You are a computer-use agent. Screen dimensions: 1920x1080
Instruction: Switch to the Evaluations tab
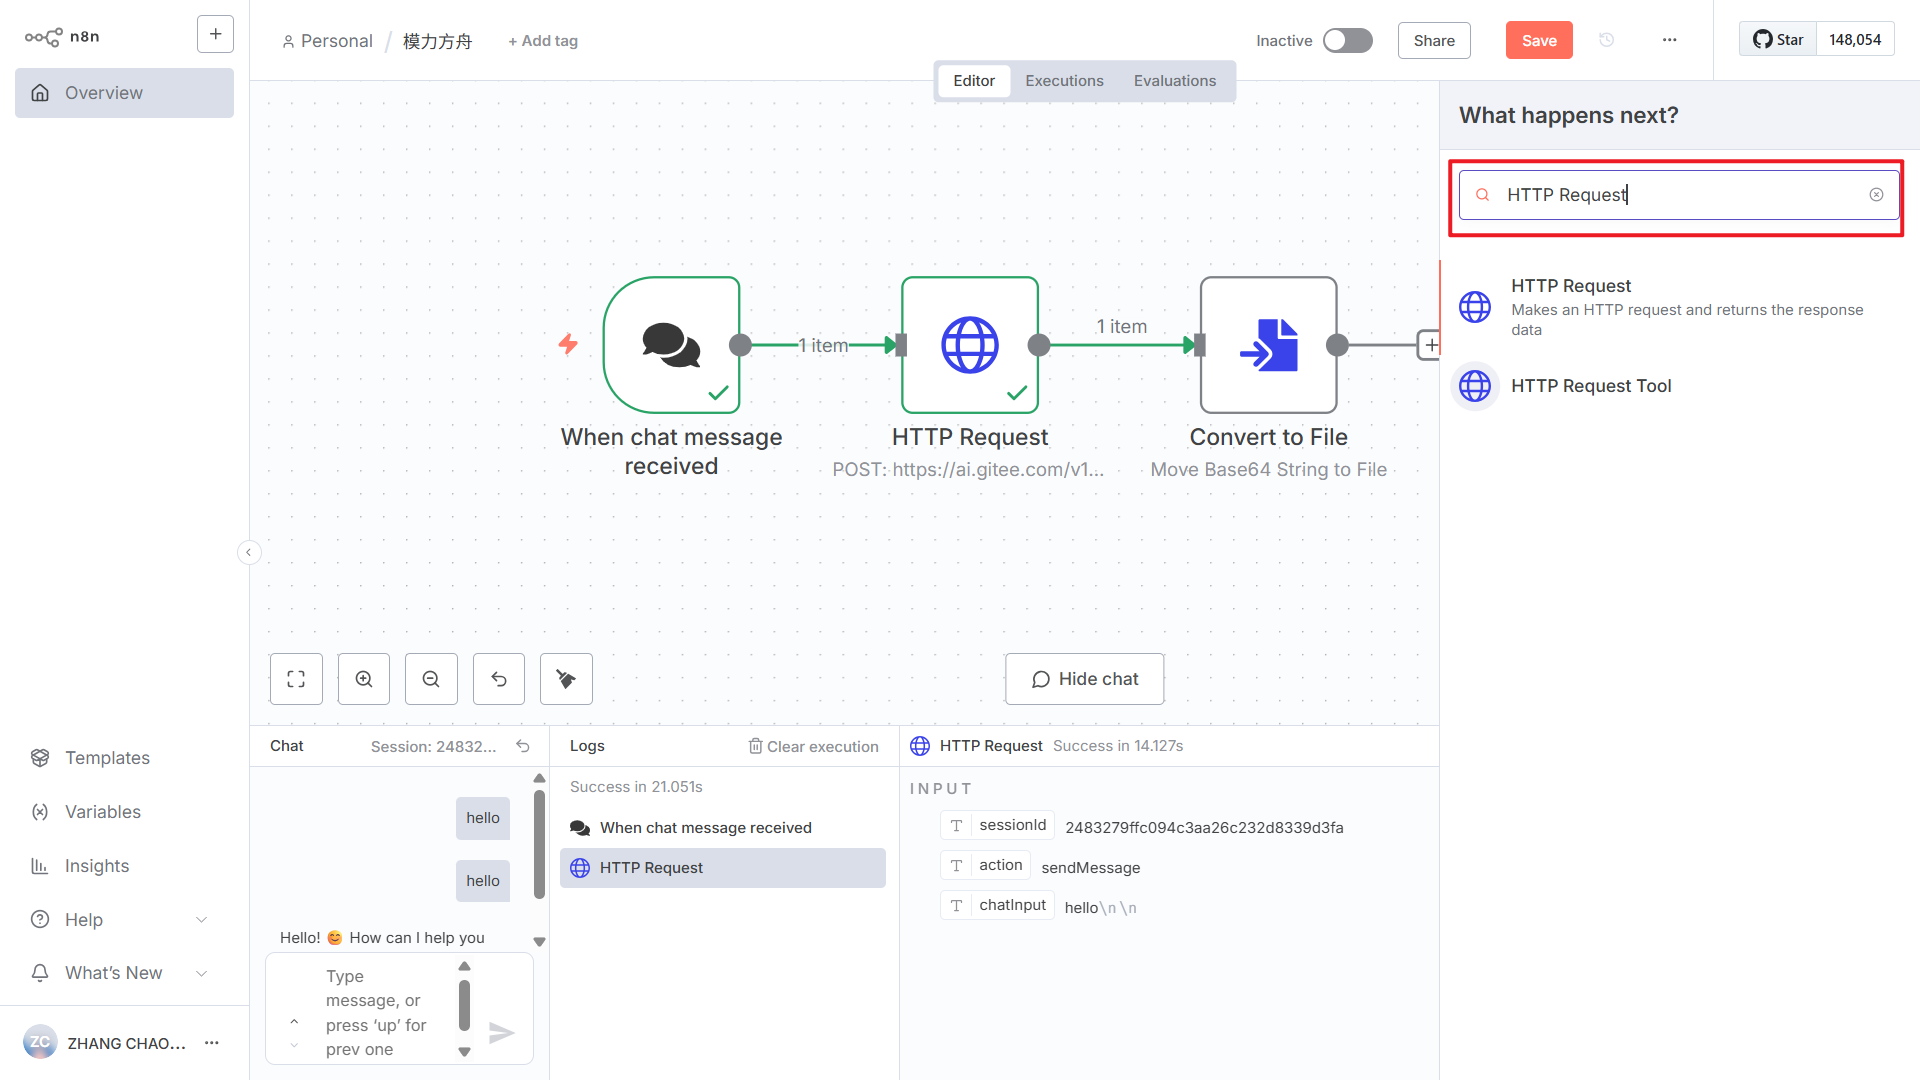[x=1174, y=80]
